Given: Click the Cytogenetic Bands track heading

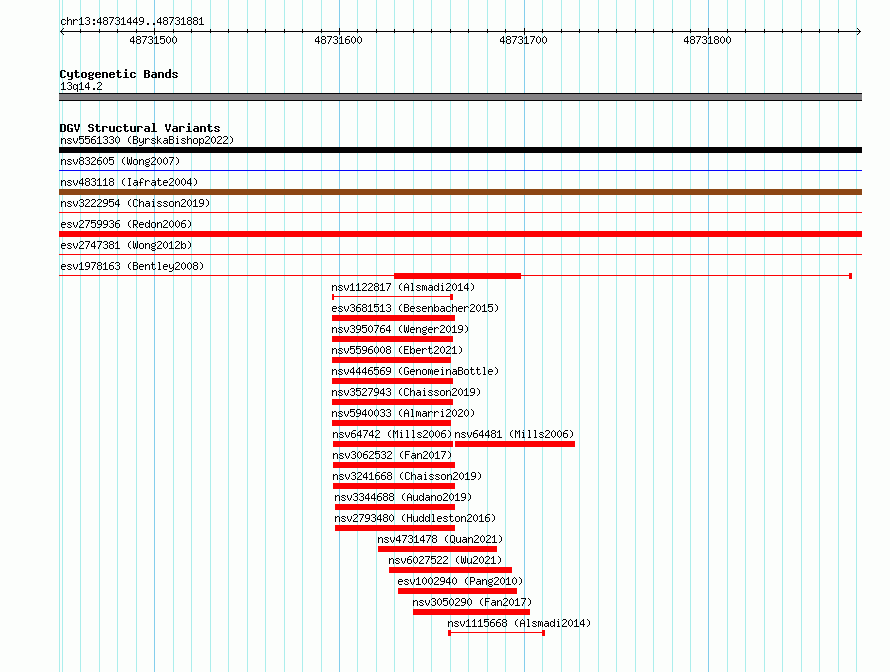Looking at the screenshot, I should (119, 74).
